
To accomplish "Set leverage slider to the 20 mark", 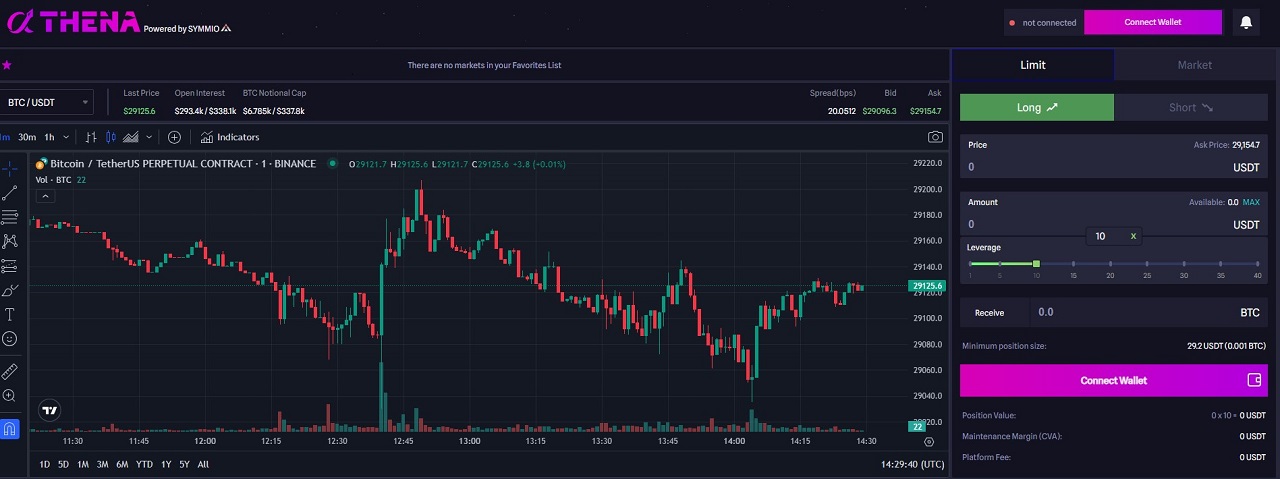I will tap(1110, 264).
